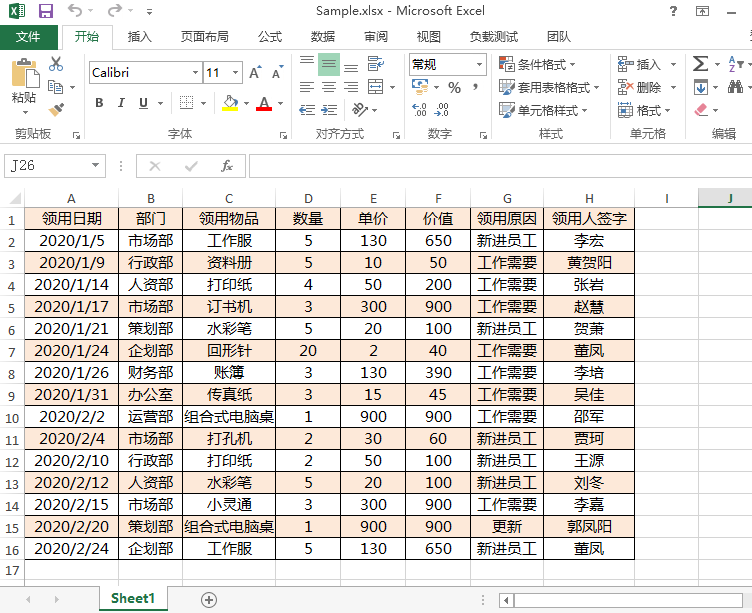This screenshot has width=752, height=613.
Task: Wrap text in the cell
Action: 376,64
